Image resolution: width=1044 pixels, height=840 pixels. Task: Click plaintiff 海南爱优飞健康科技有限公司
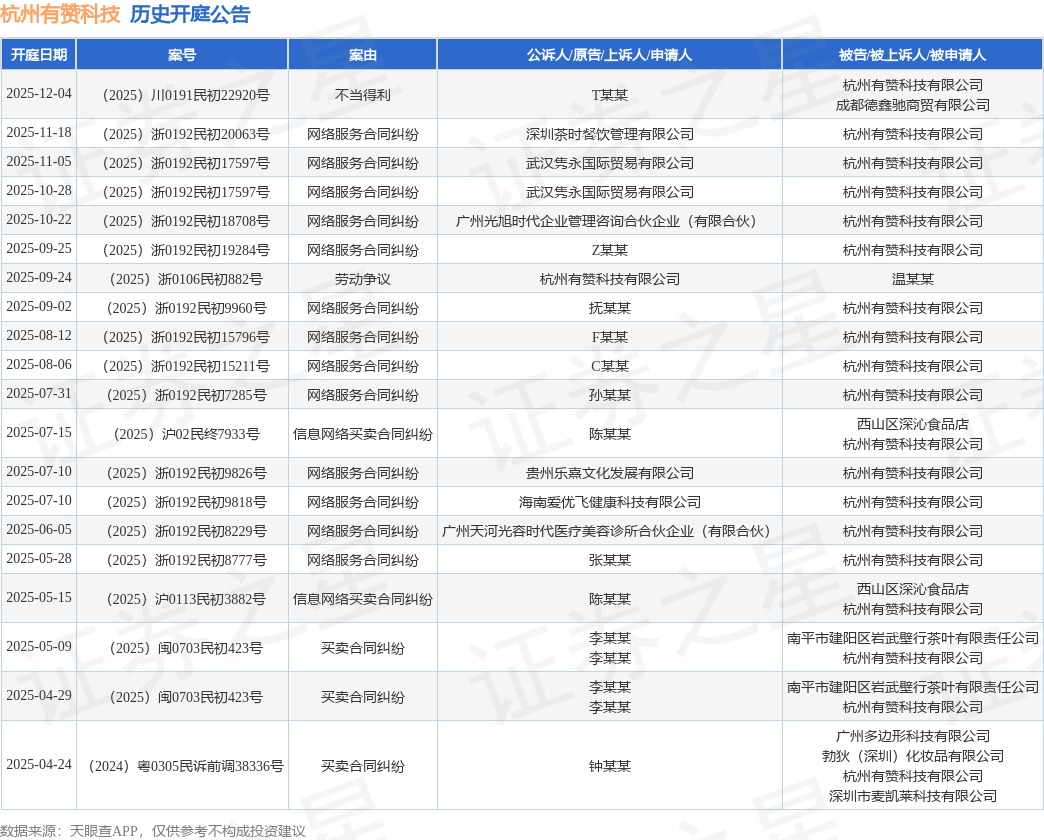(x=609, y=503)
